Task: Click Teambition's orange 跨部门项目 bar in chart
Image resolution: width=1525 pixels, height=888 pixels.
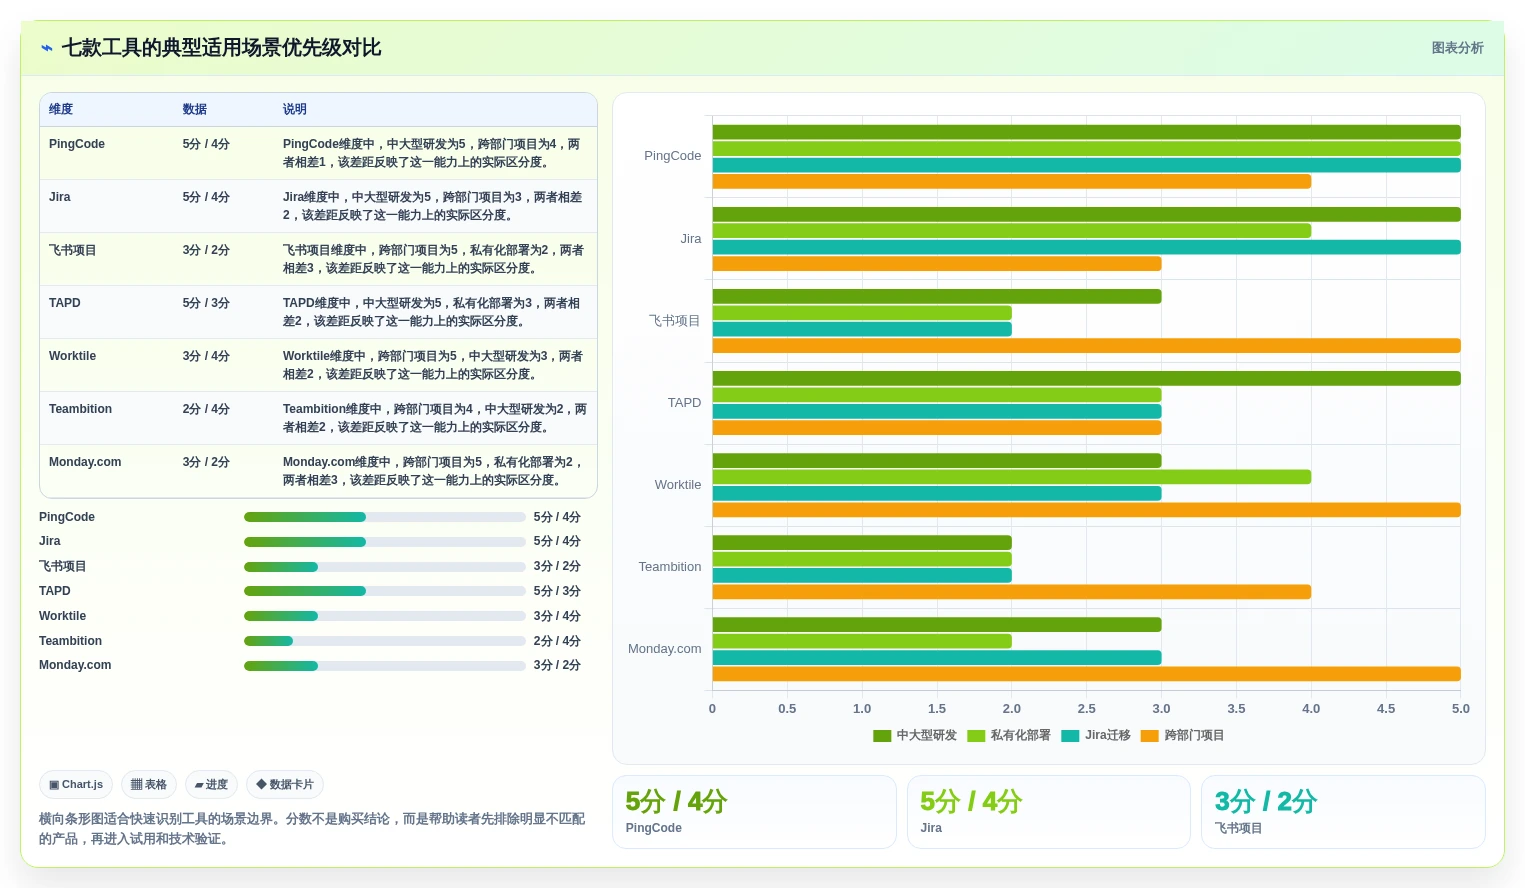Action: [1011, 592]
